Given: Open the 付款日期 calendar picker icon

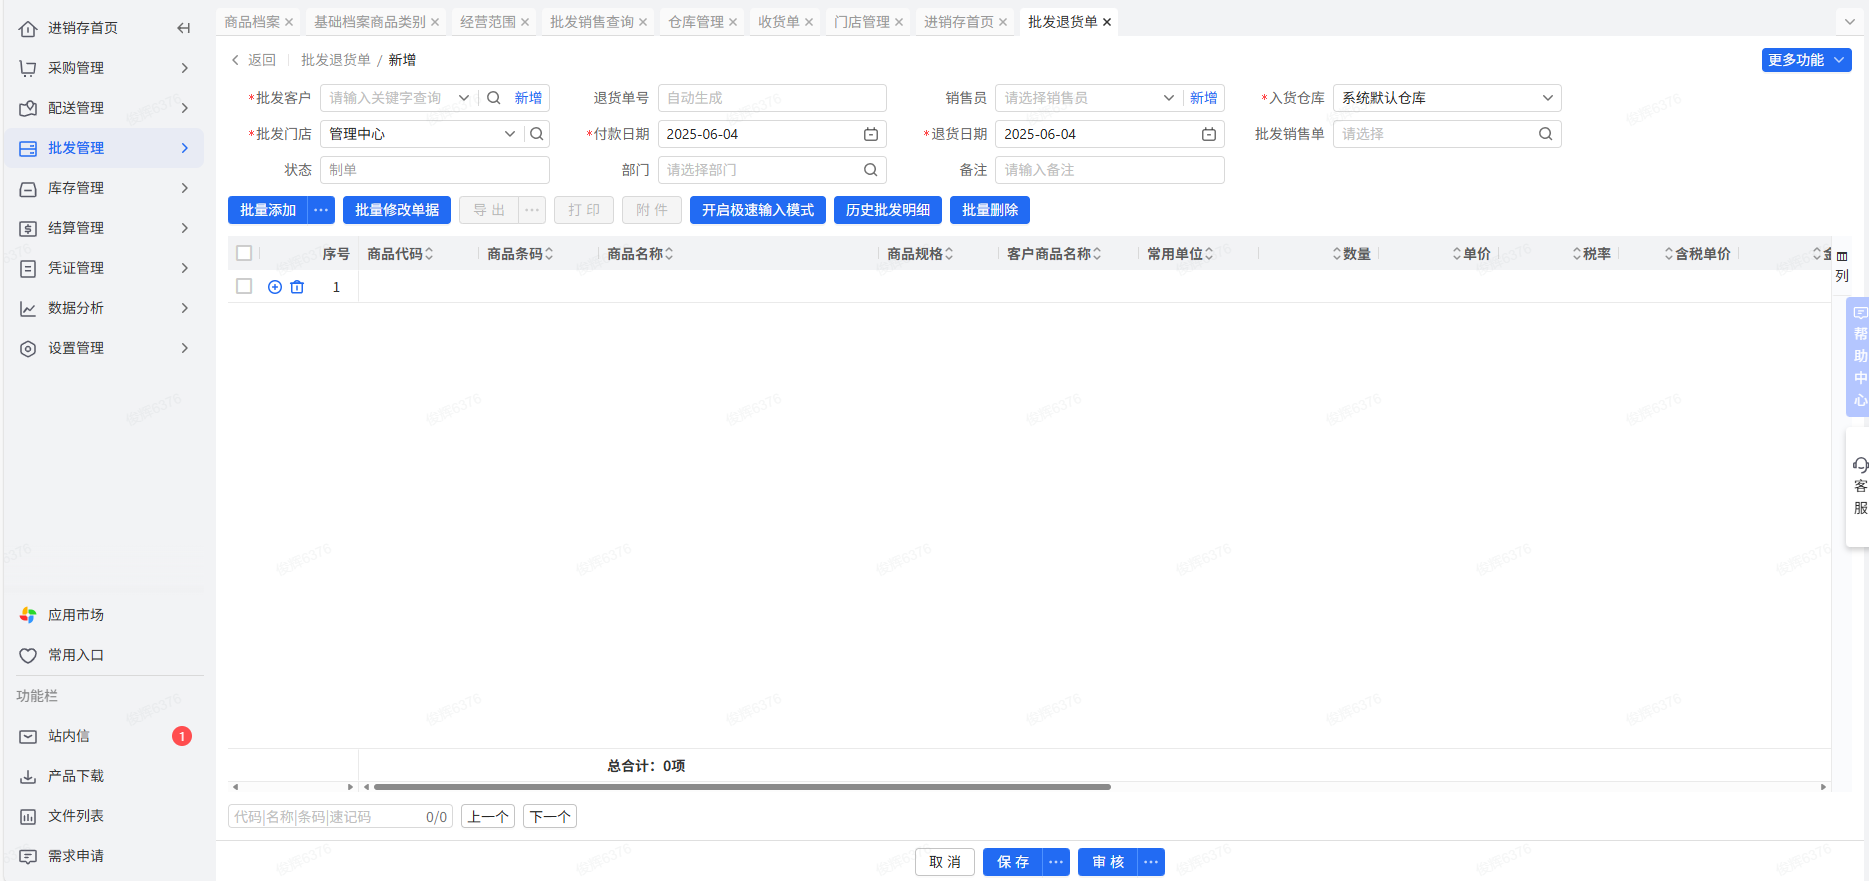Looking at the screenshot, I should coord(871,134).
